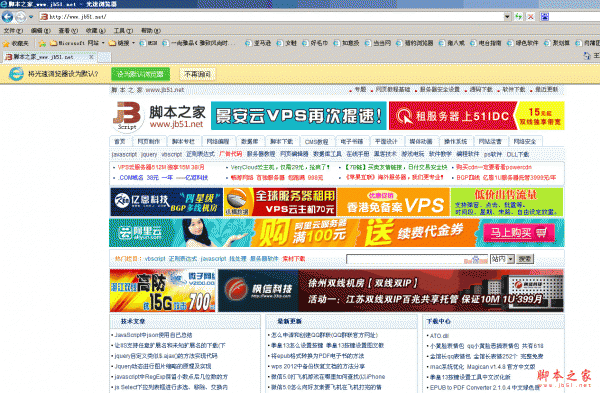Open the 网络安全 navigation tab

525,142
